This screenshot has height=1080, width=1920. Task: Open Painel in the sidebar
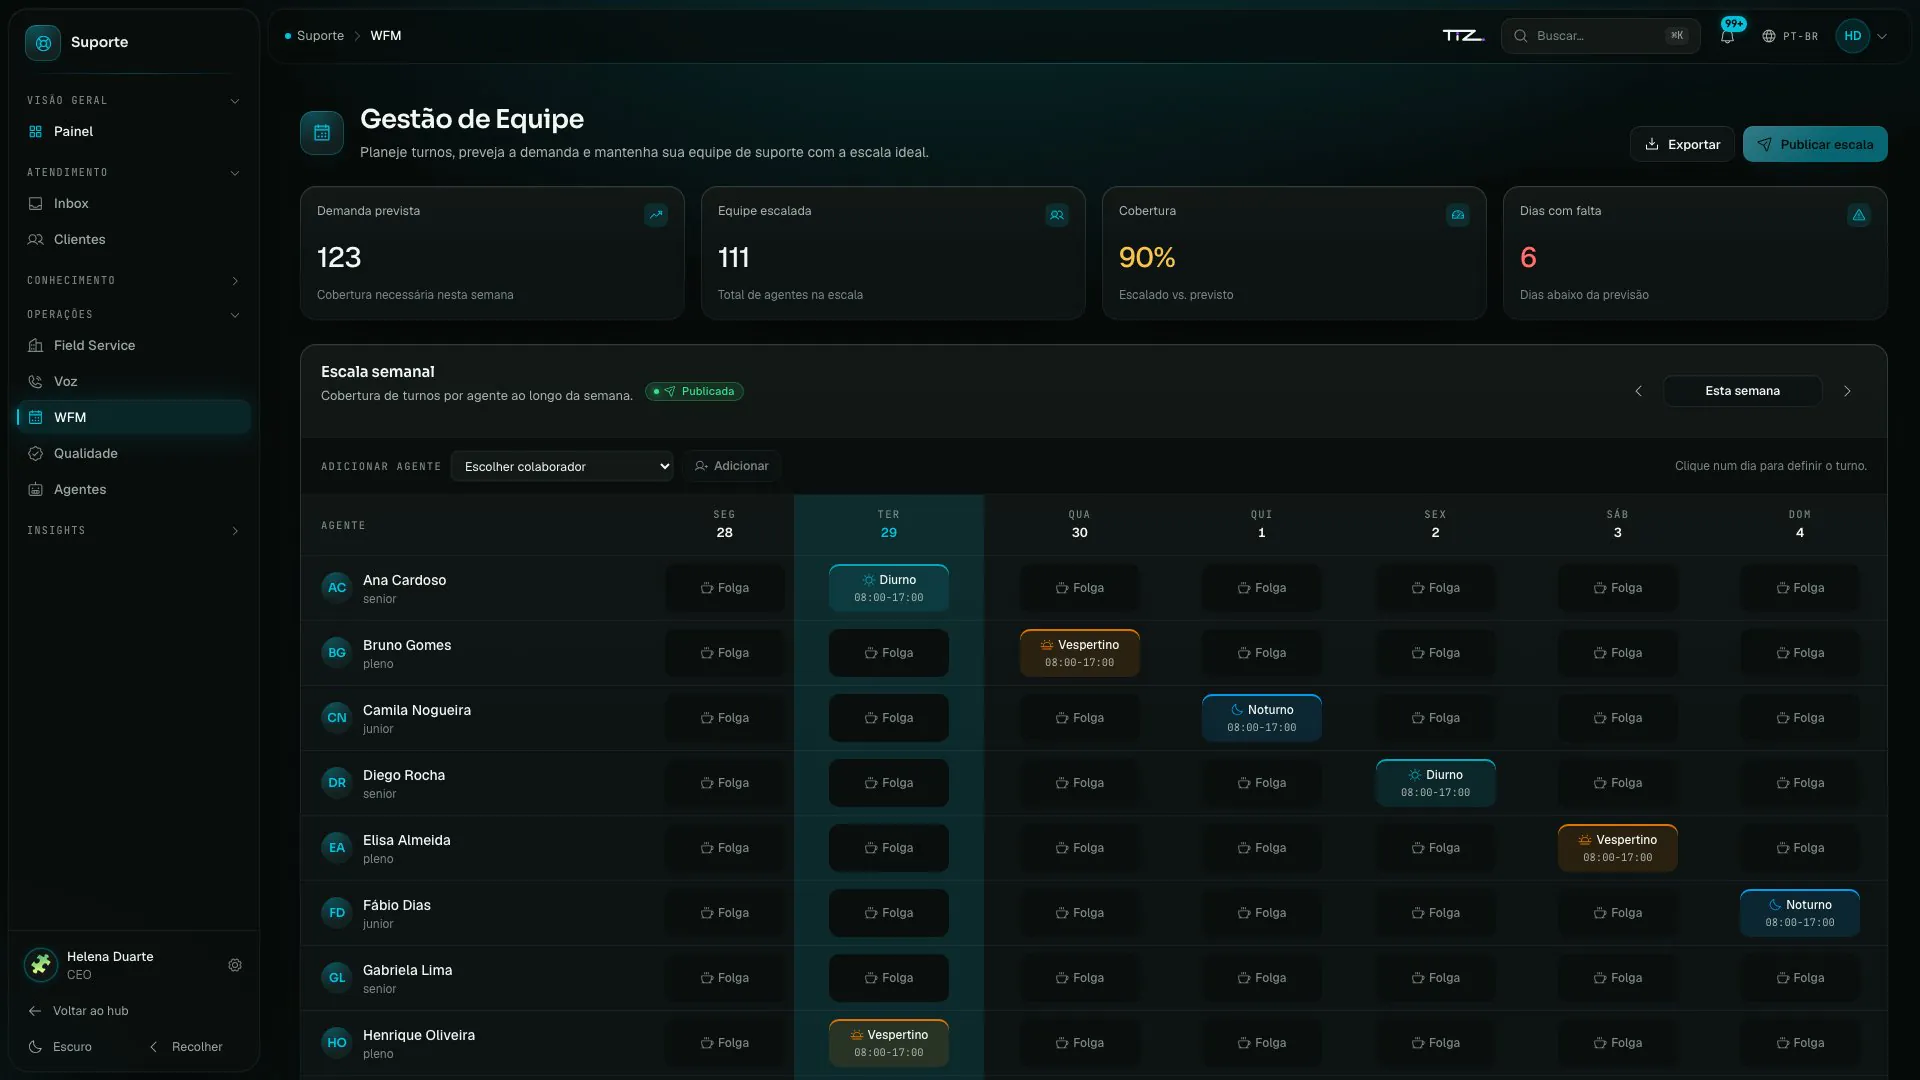click(134, 131)
